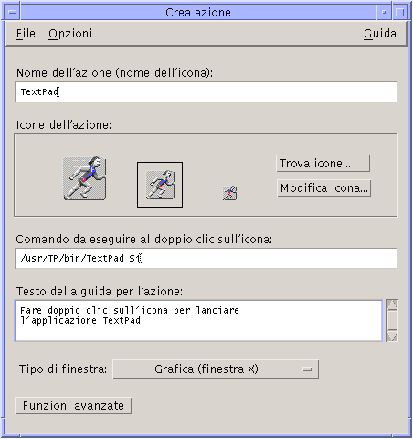The width and height of the screenshot is (413, 439).
Task: Open the Opzioni menu
Action: point(70,33)
